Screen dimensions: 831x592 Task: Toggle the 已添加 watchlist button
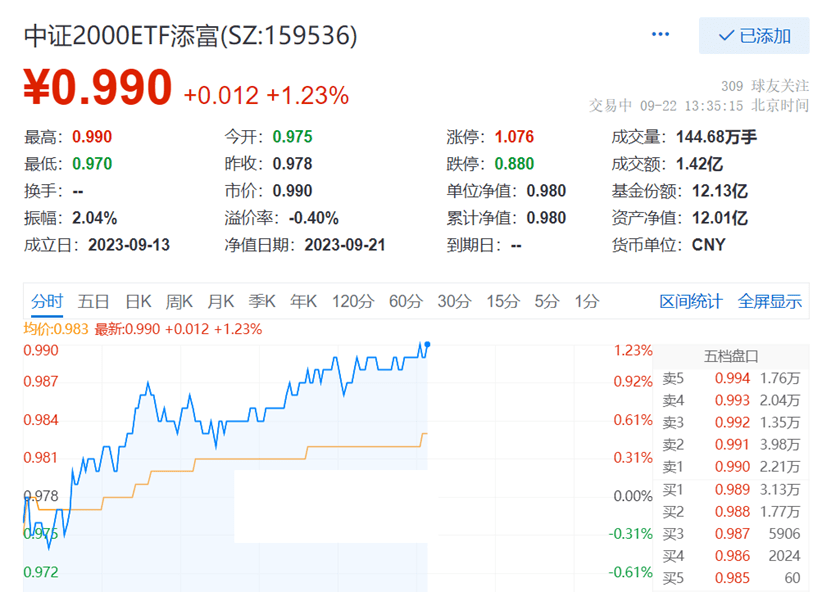754,36
